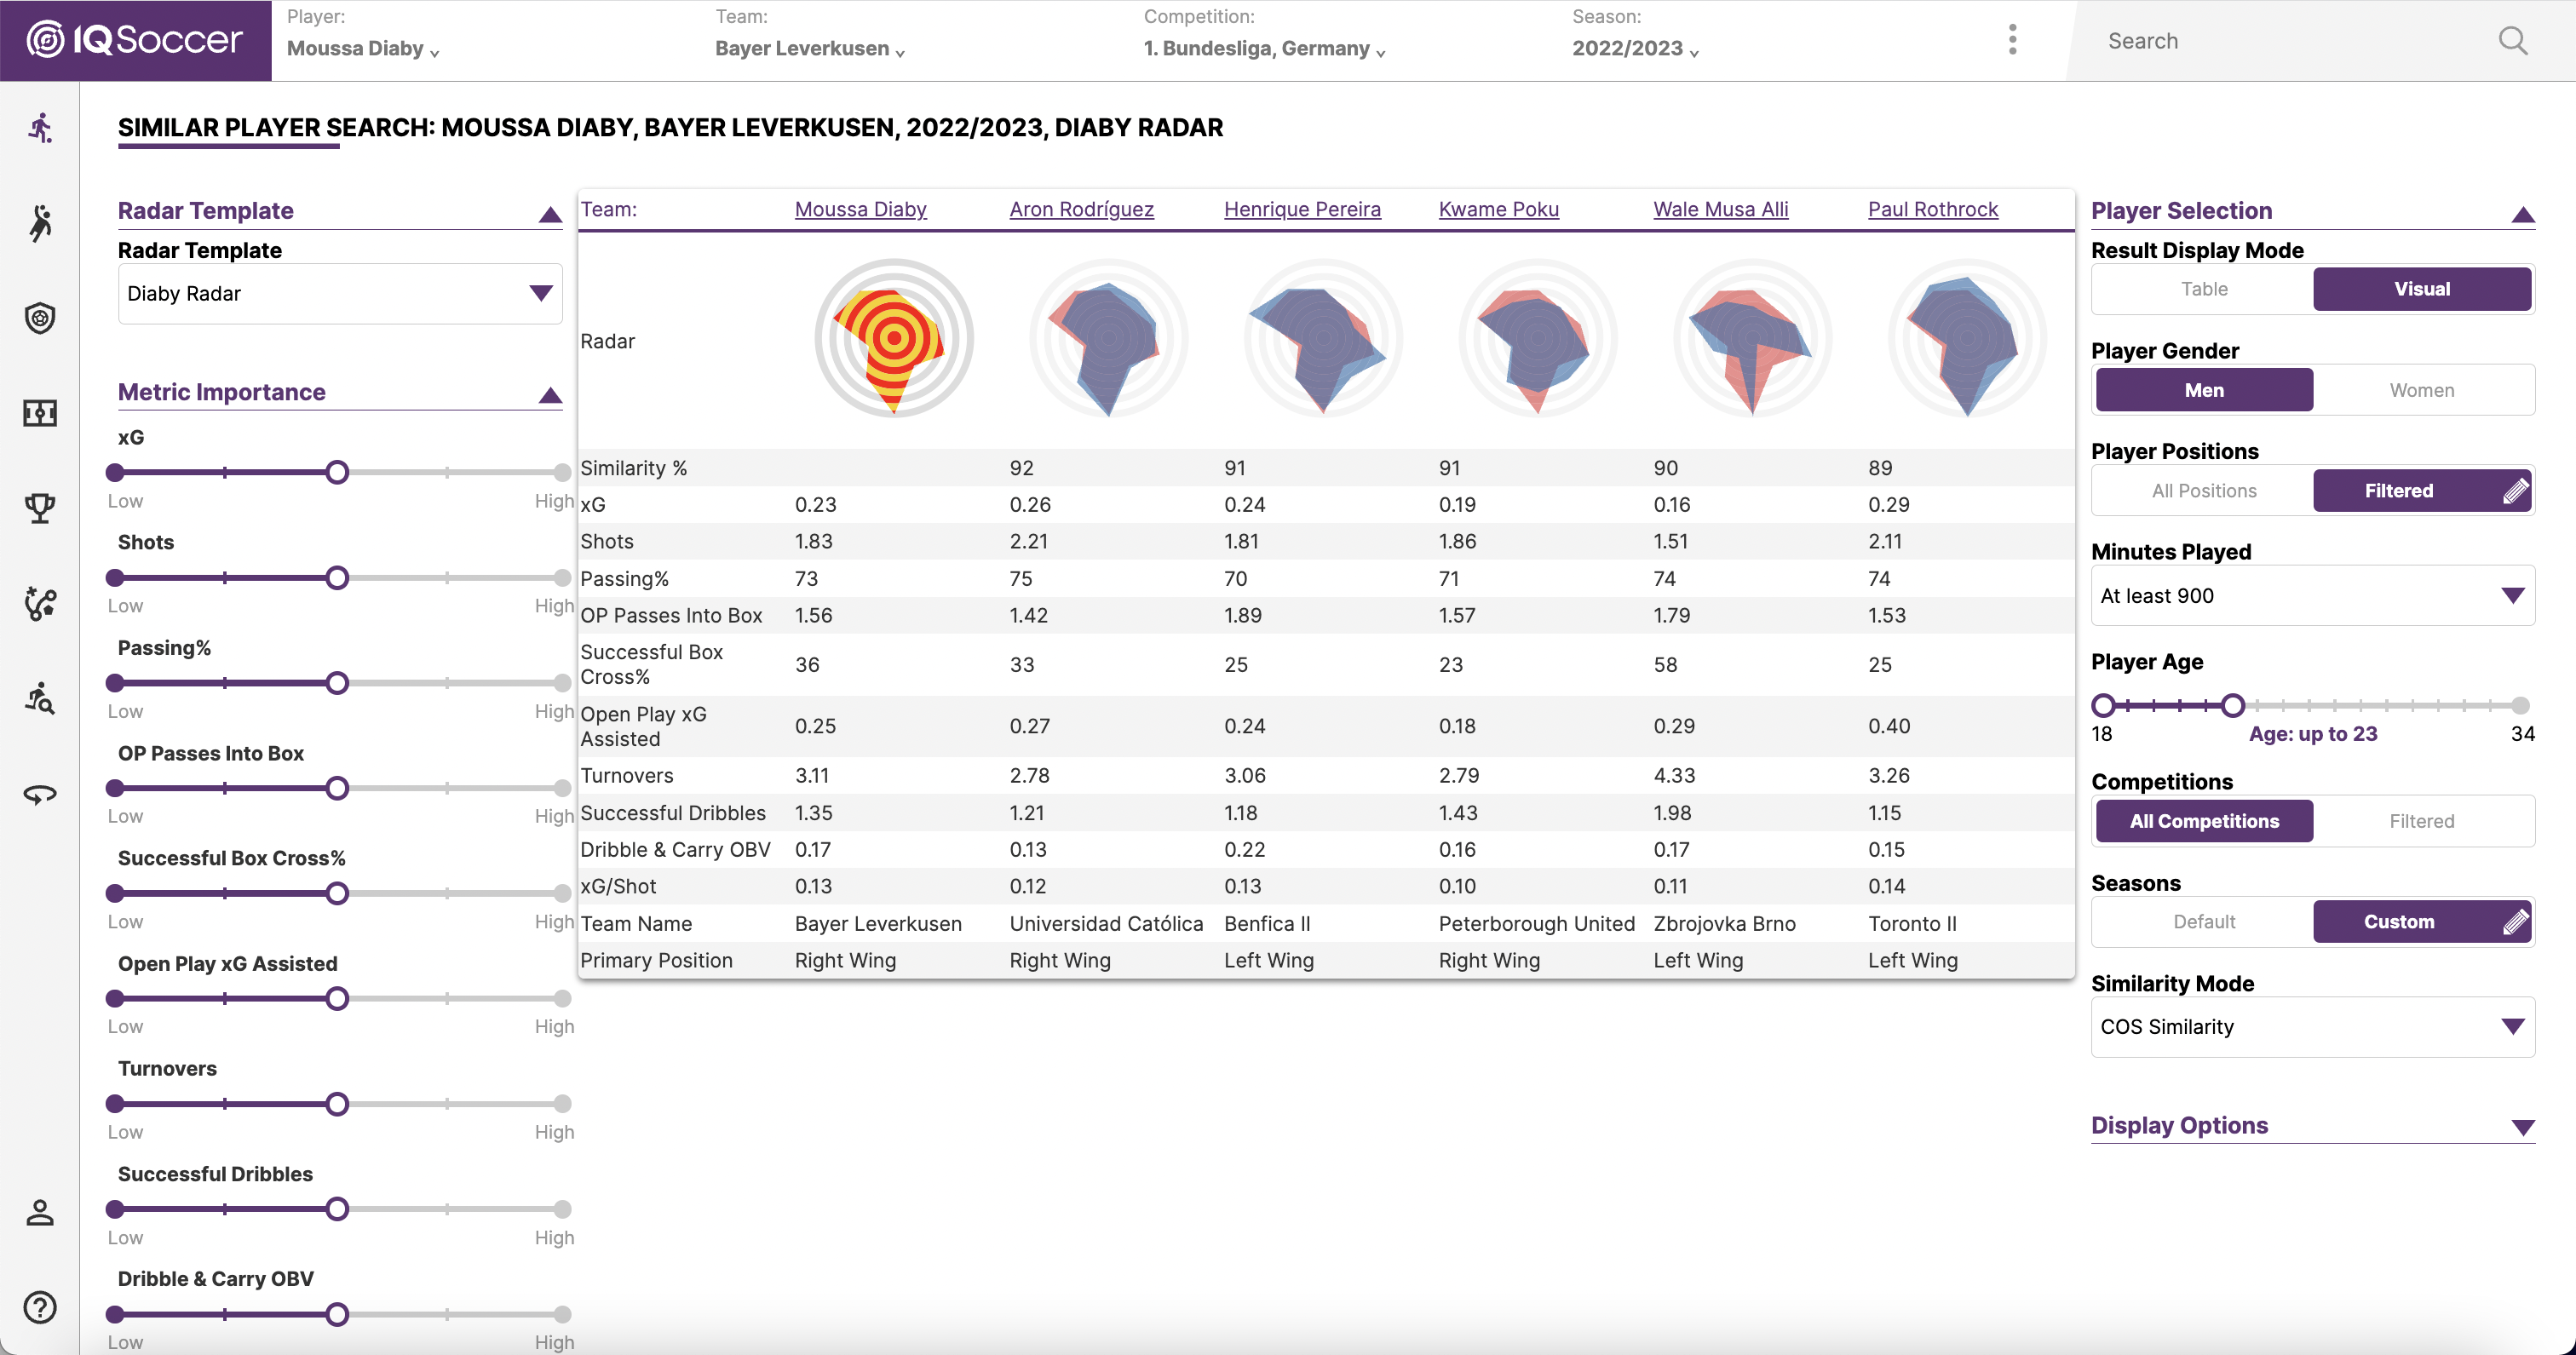Switch Result Display Mode to Table
Screen dimensions: 2576x1355
(x=2204, y=289)
